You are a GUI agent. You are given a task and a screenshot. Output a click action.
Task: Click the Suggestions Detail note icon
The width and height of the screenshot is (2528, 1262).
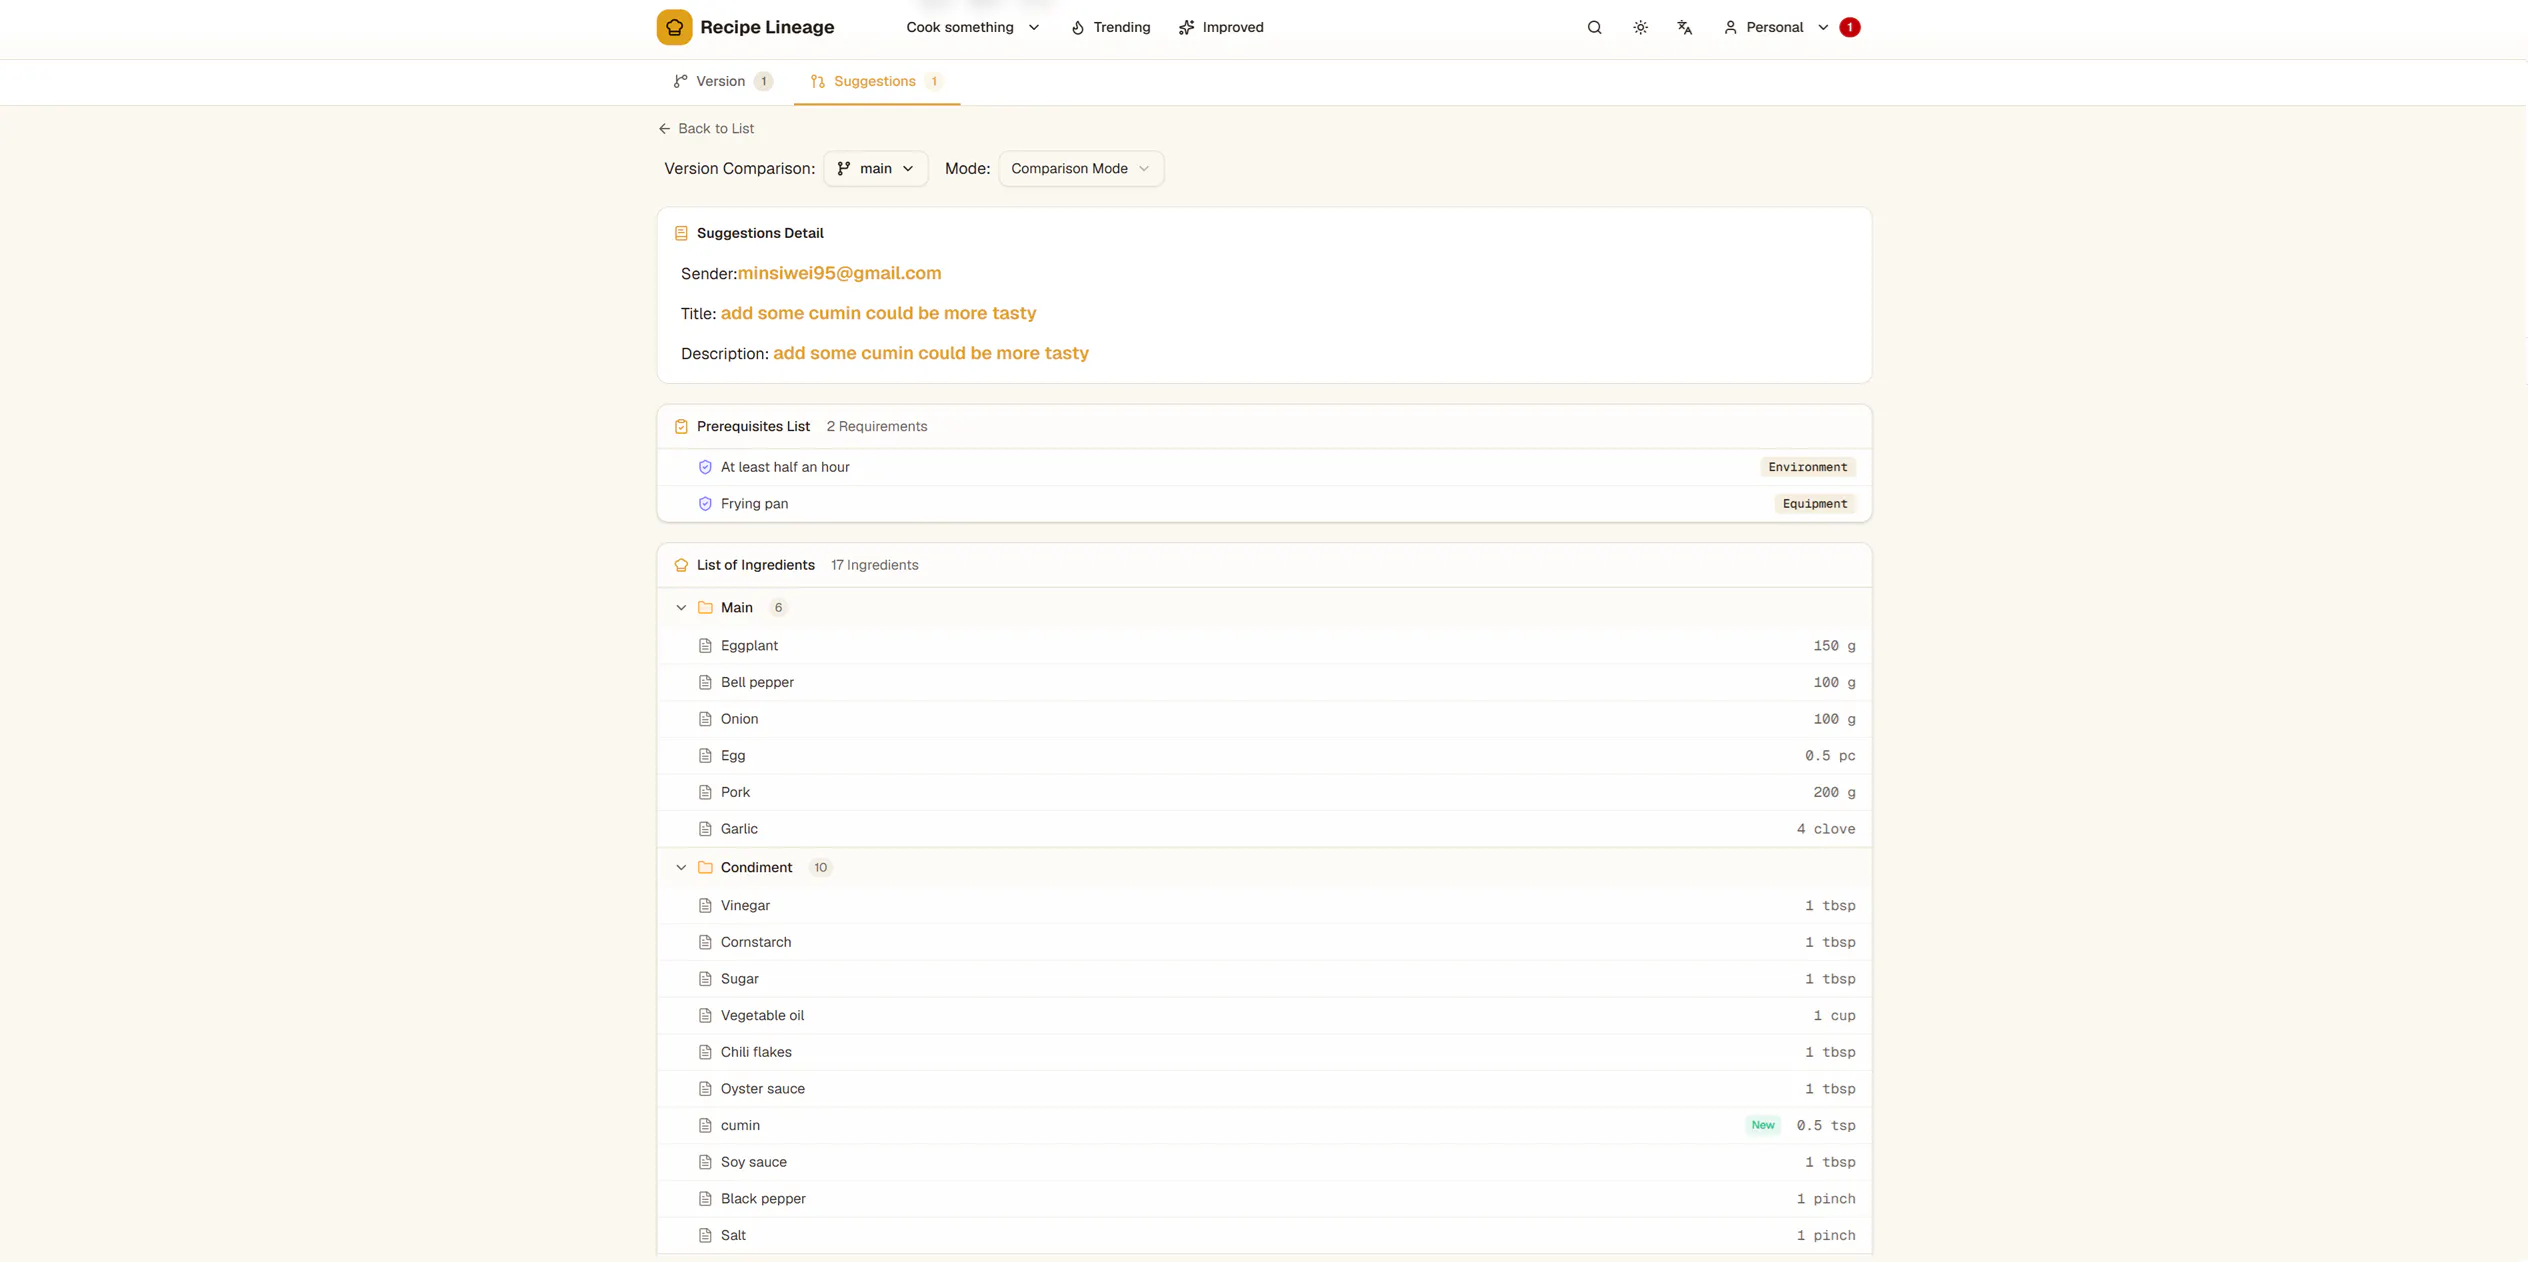[x=681, y=233]
